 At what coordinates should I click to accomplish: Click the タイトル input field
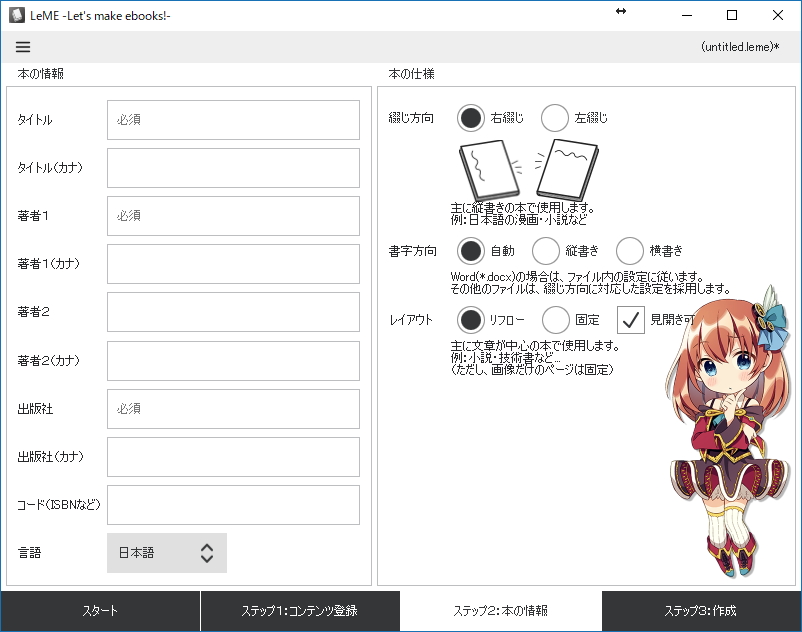tap(232, 120)
